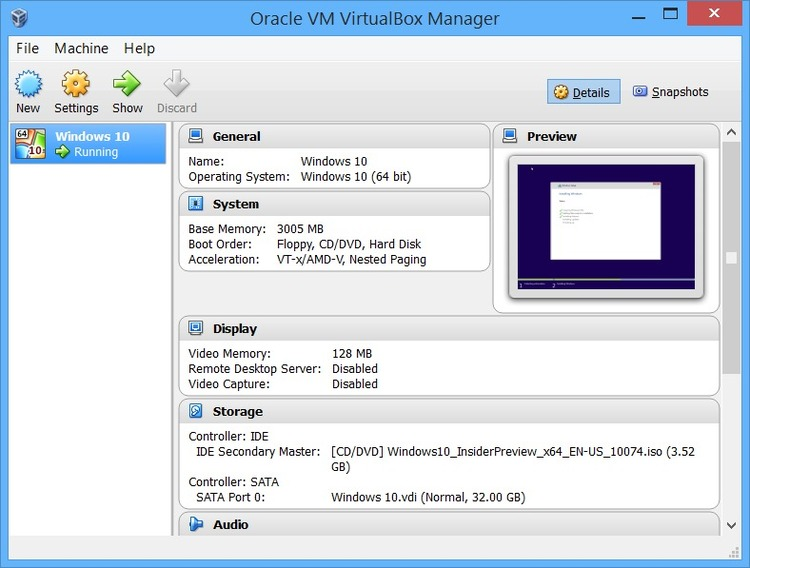
Task: Minimize the VirtualBox Manager window
Action: [638, 17]
